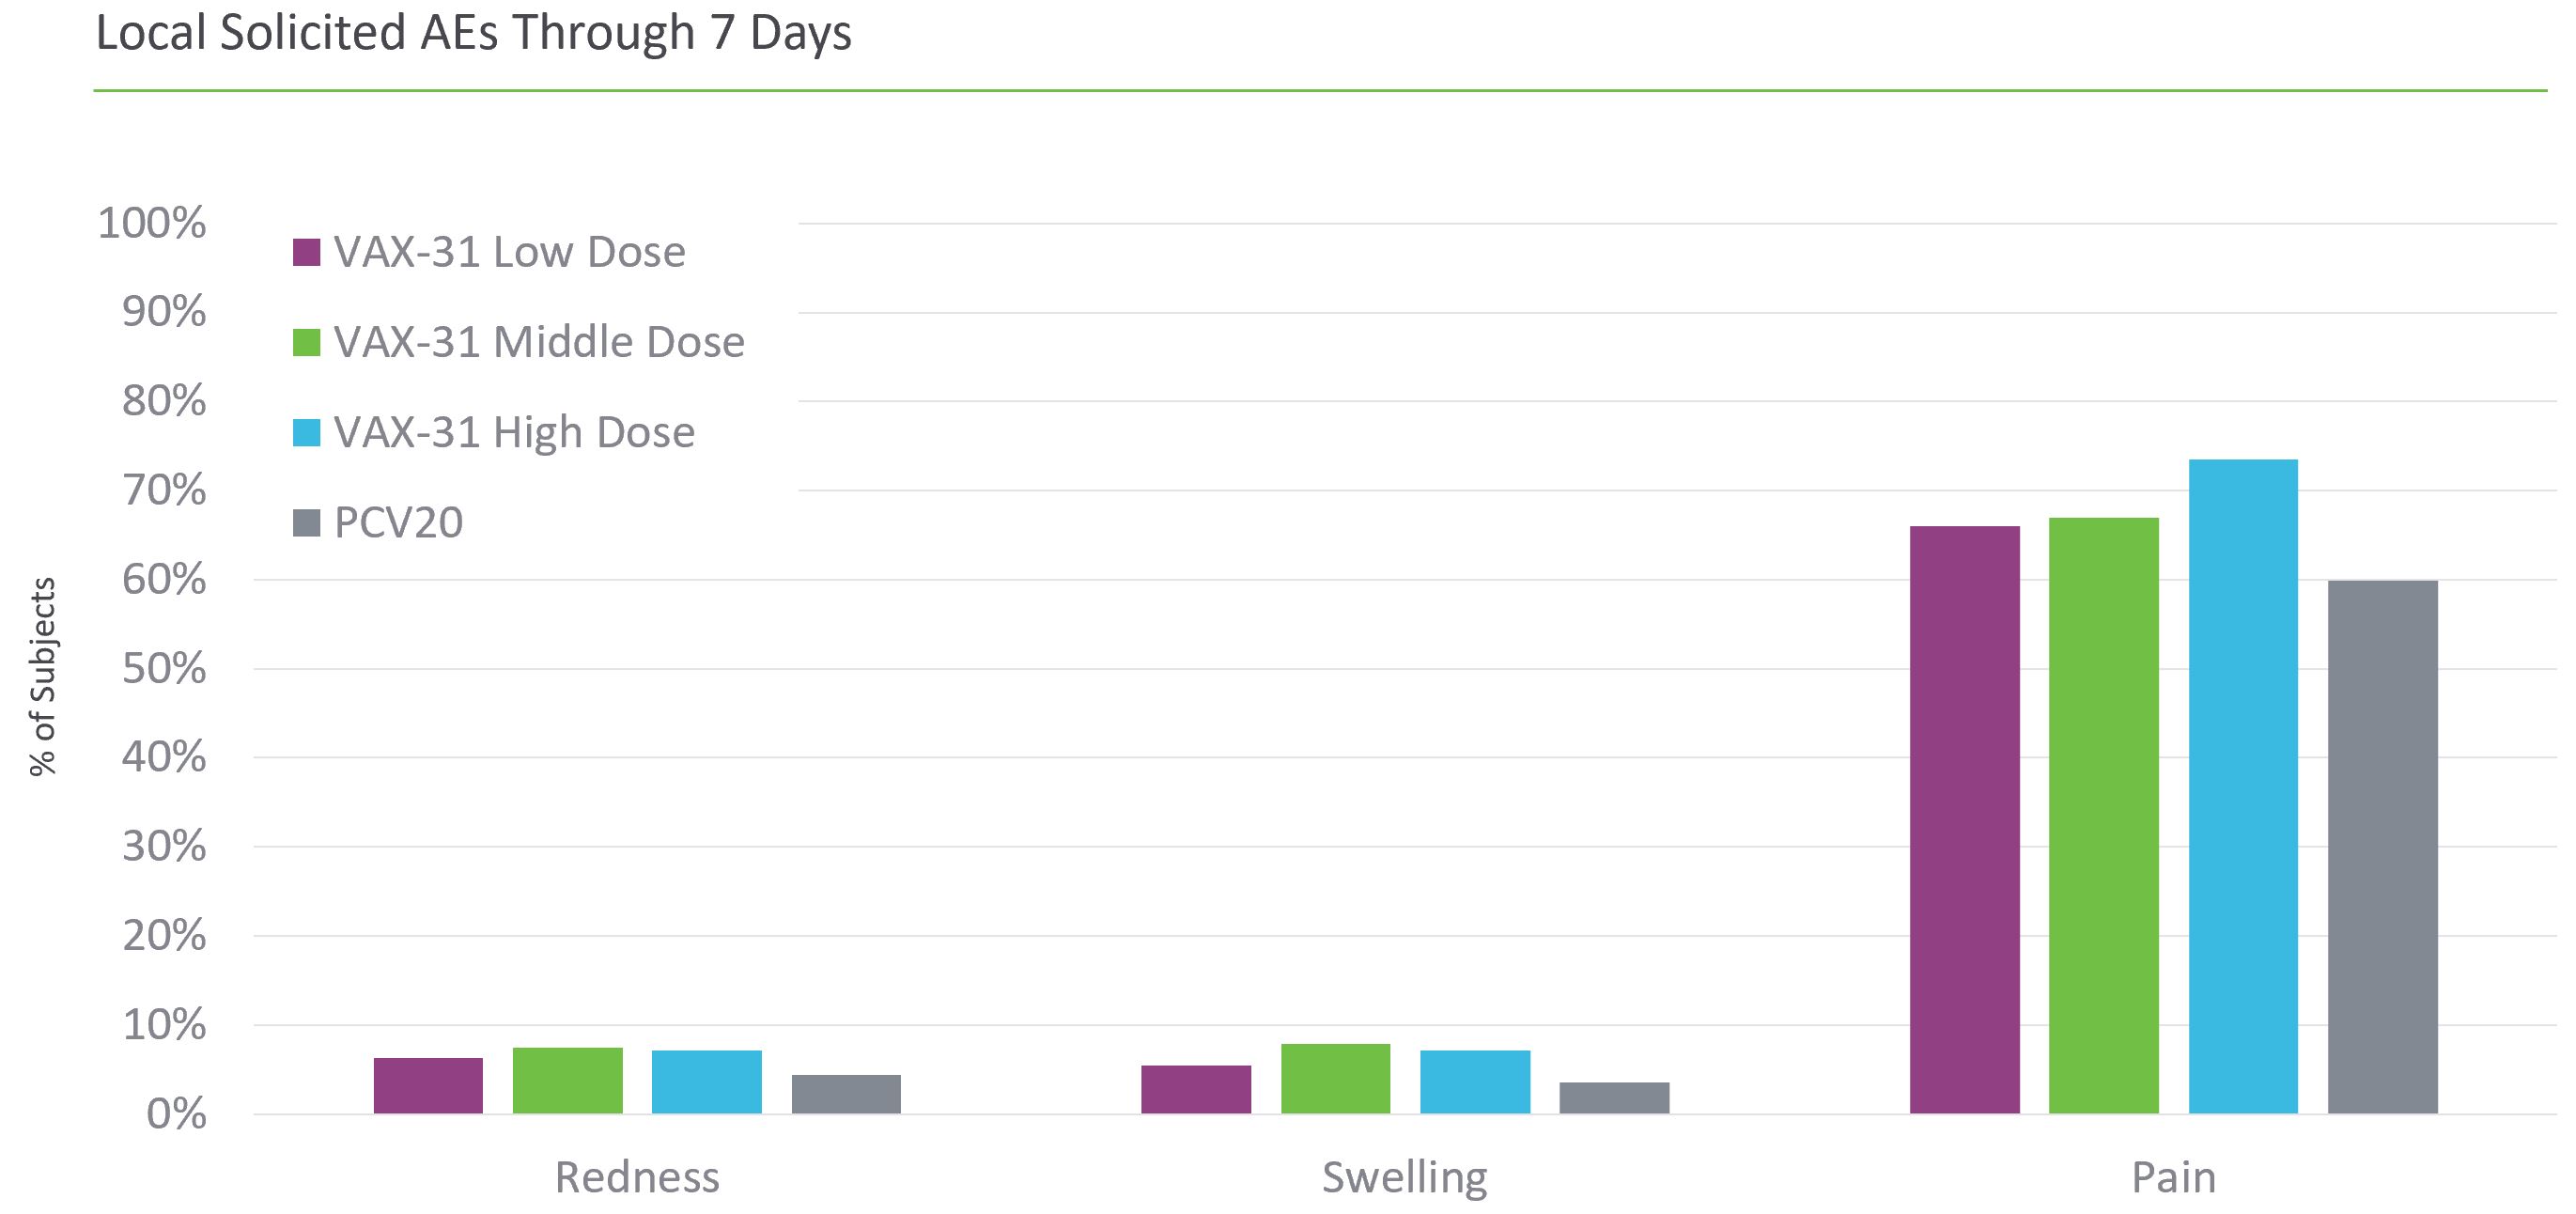The width and height of the screenshot is (2576, 1214).
Task: Click the blue High Dose bar for Pain
Action: coord(2242,786)
